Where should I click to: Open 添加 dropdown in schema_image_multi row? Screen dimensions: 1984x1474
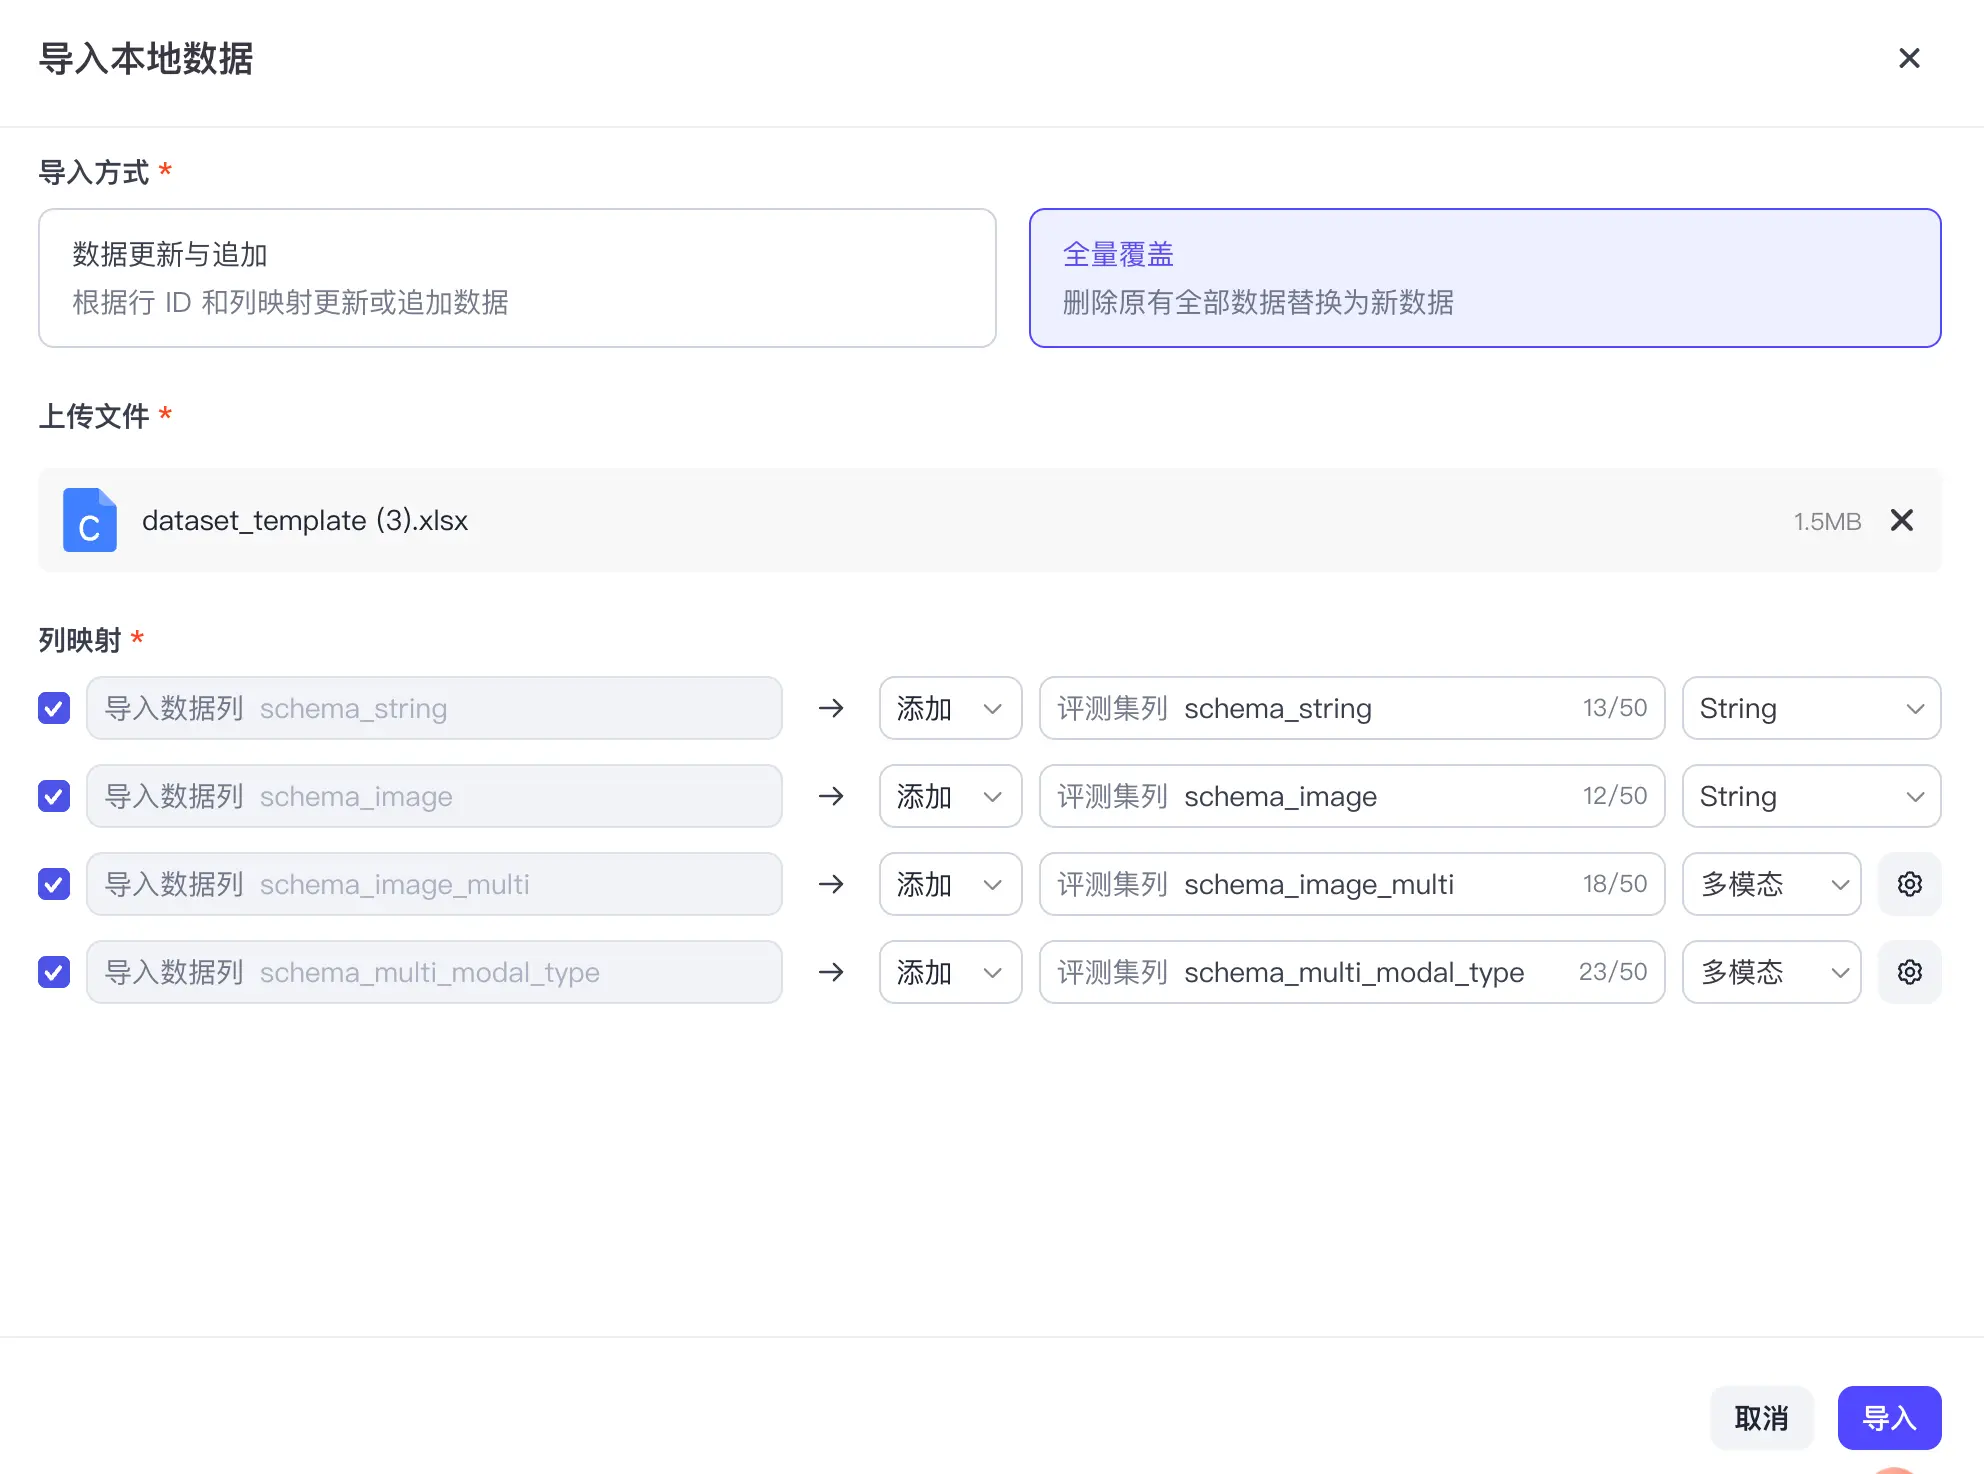click(950, 884)
